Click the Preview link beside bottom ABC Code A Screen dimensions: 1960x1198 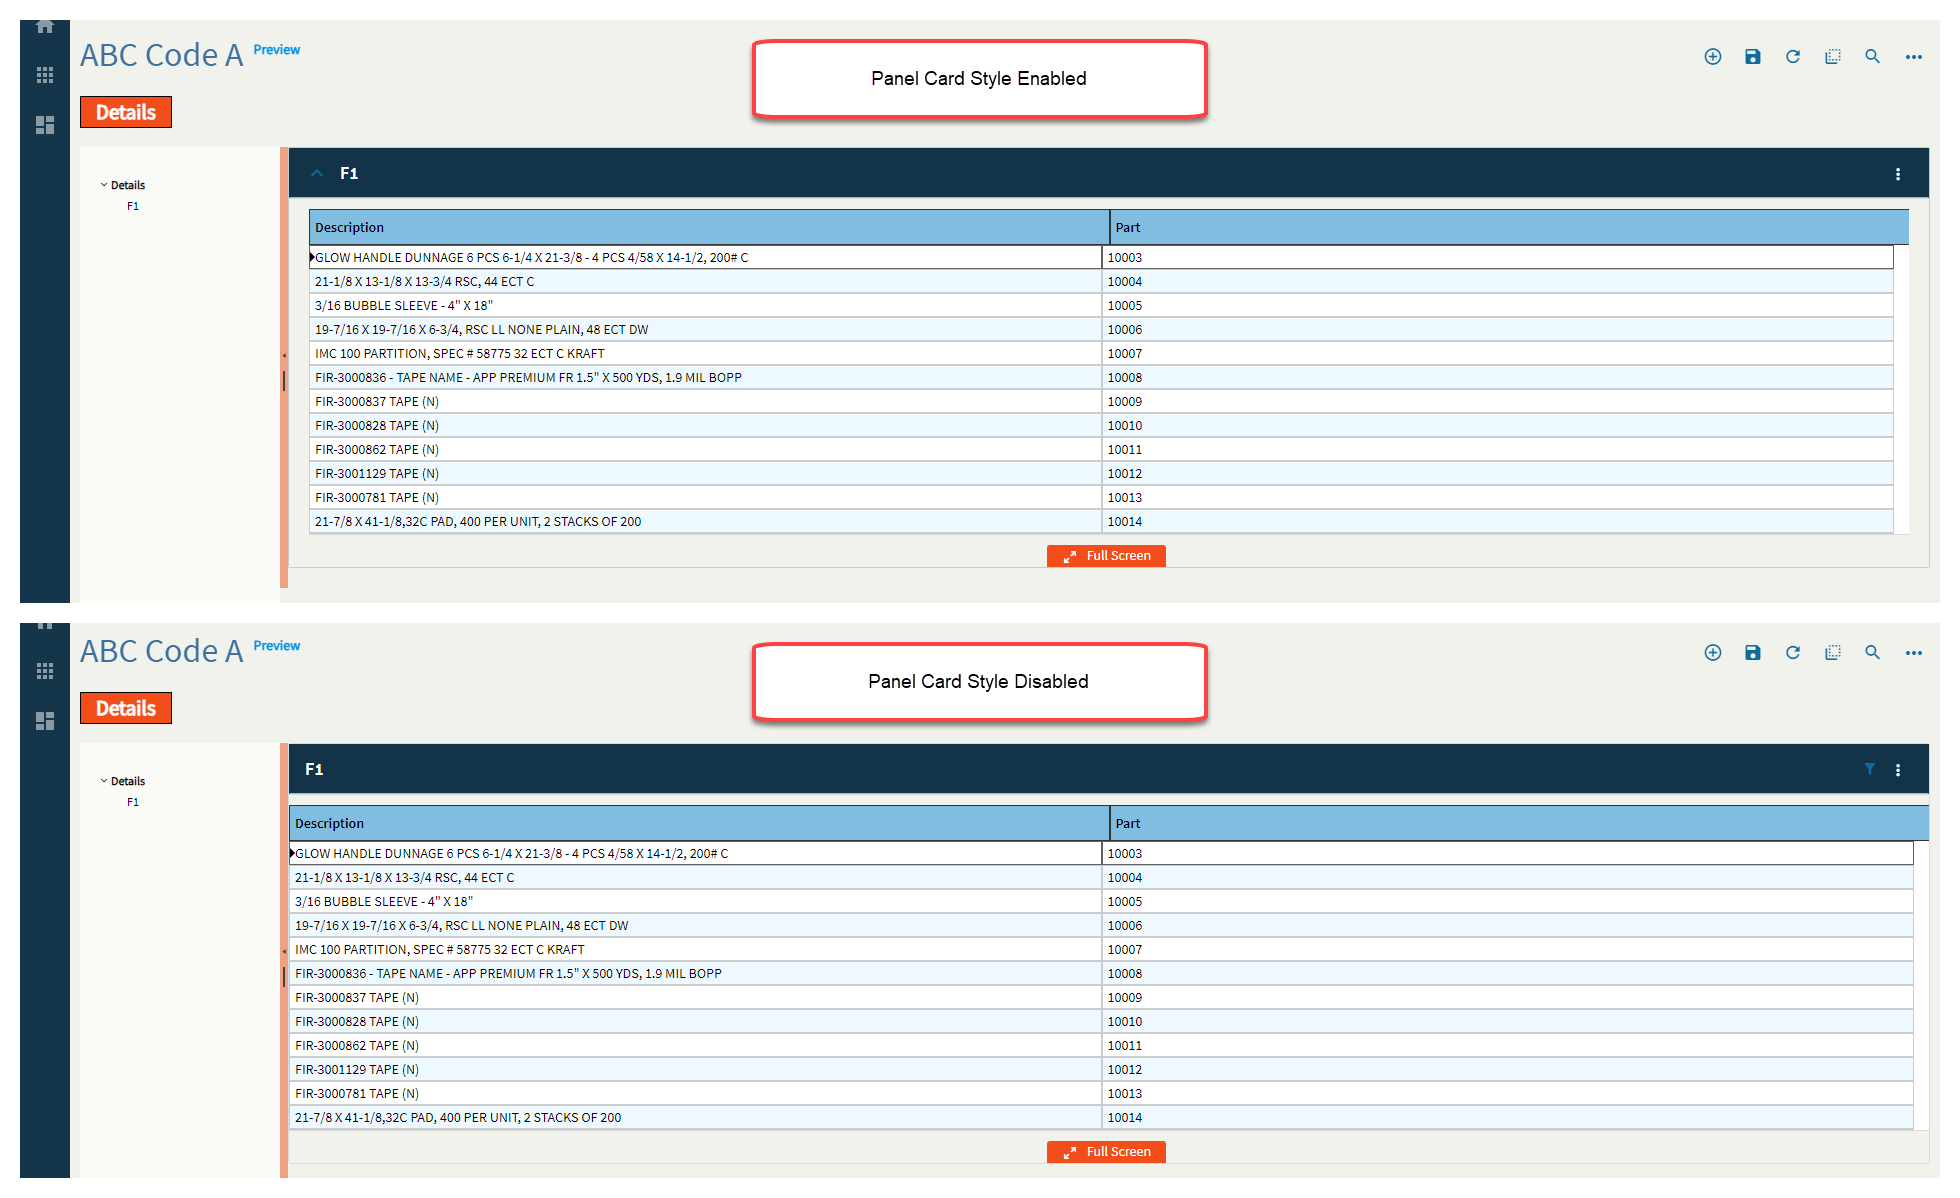pos(277,646)
